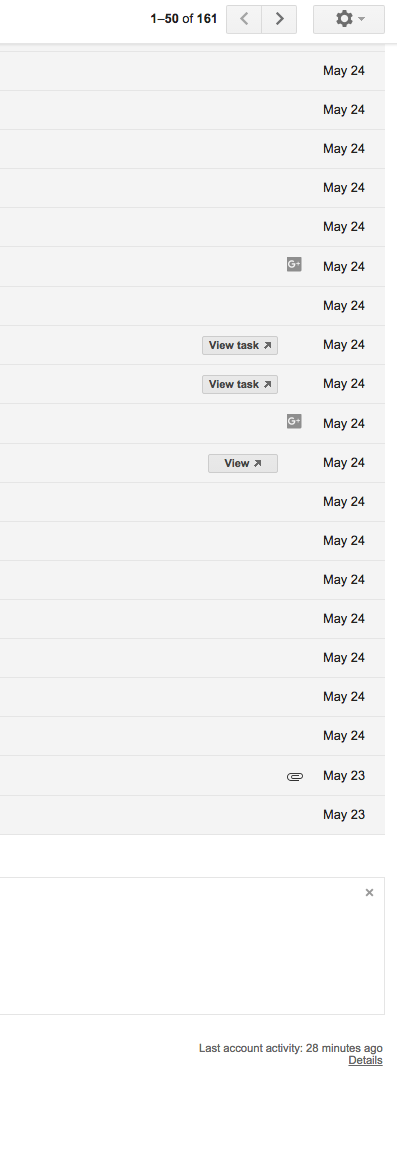This screenshot has width=397, height=1155.
Task: Go to newer emails with left arrow
Action: (x=244, y=19)
